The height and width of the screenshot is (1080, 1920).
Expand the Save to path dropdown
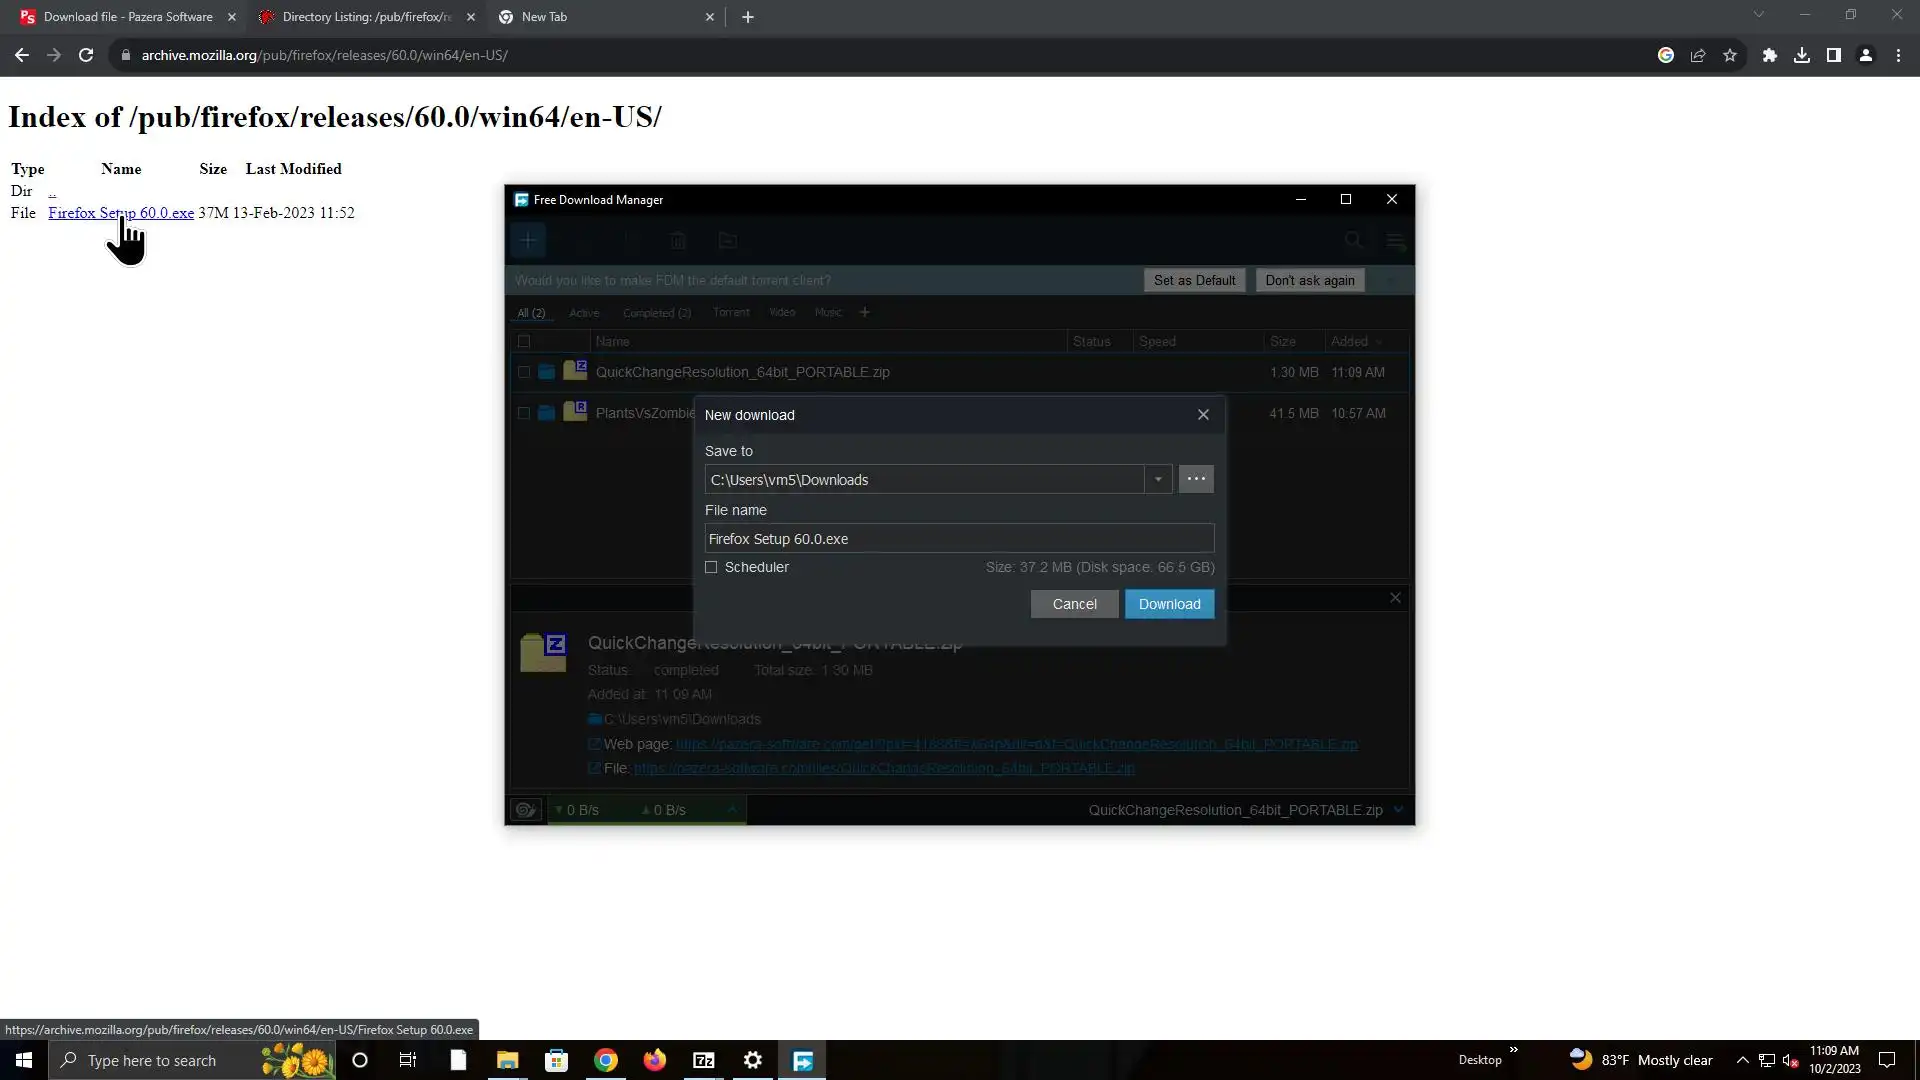coord(1158,480)
